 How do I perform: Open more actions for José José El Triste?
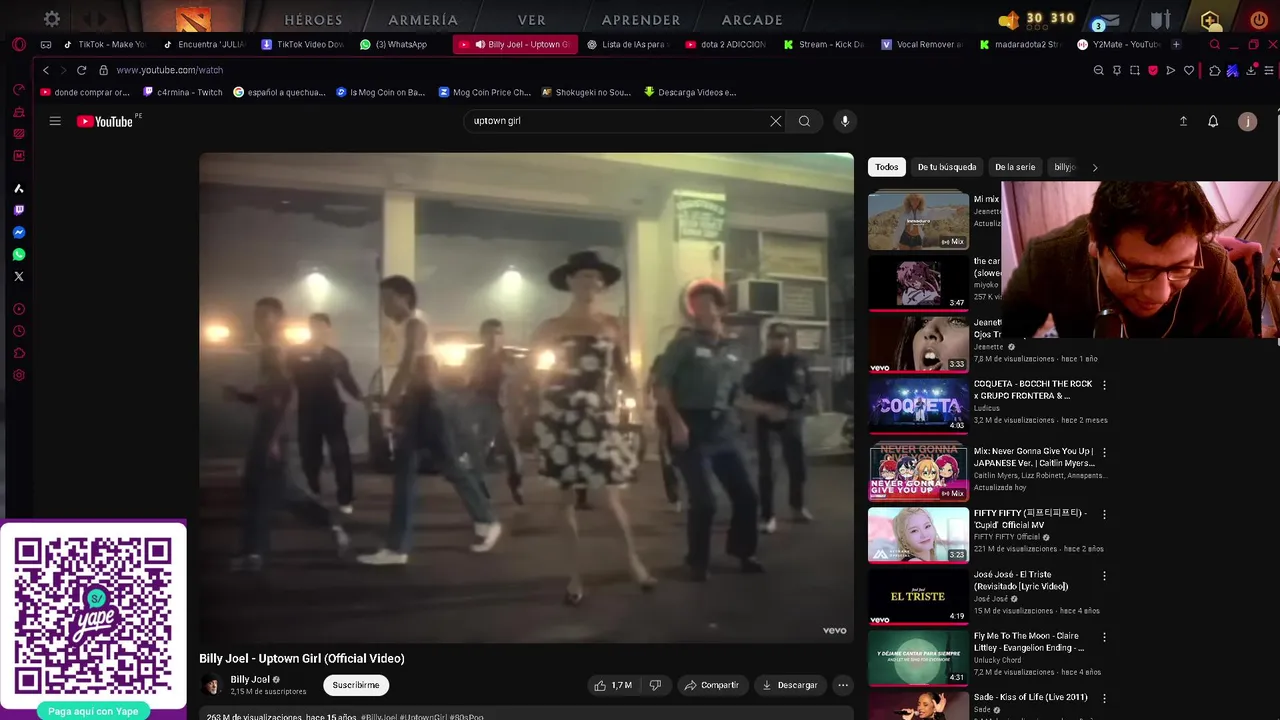1104,576
